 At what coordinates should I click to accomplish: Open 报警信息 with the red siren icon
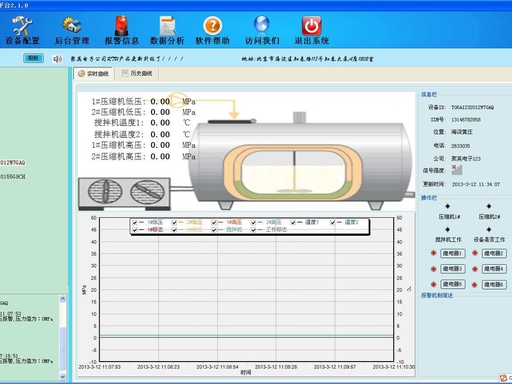point(121,31)
